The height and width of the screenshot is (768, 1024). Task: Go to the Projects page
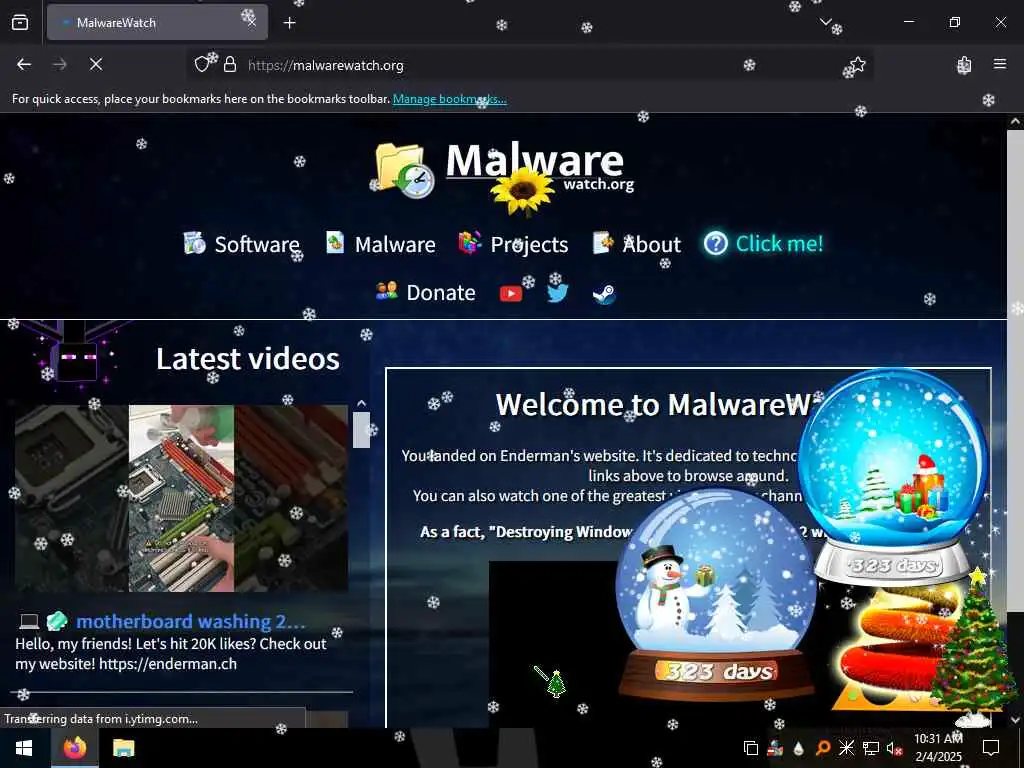point(529,244)
